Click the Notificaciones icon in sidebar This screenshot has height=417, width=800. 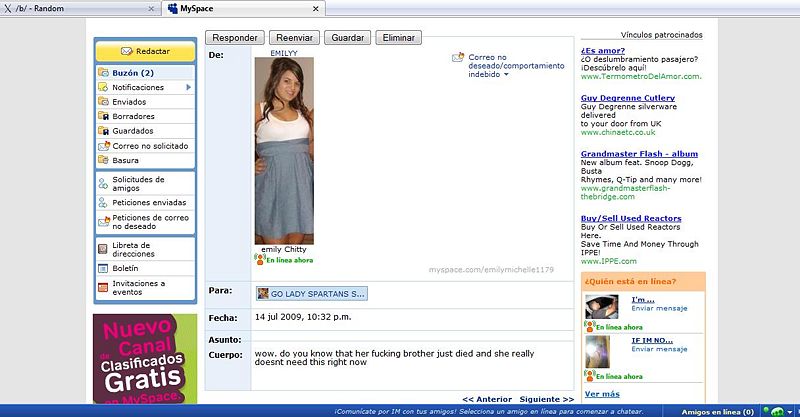(x=104, y=87)
